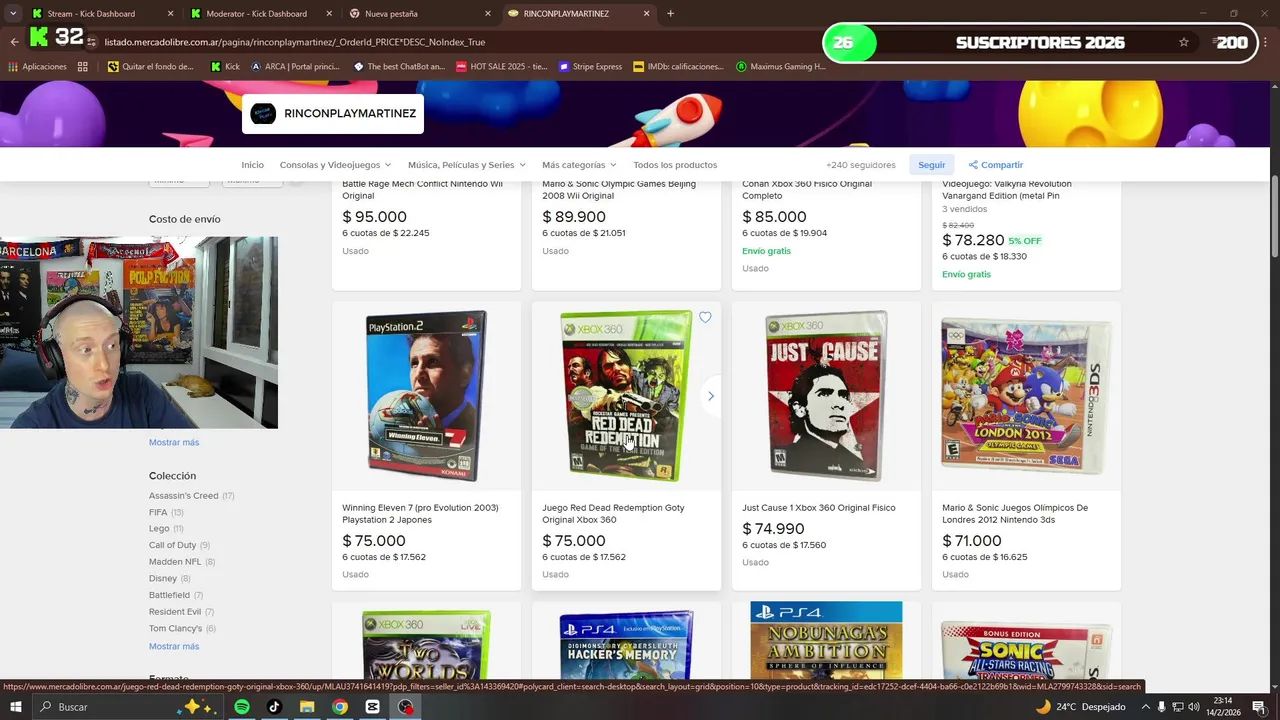Open Spotify from the taskbar
Image resolution: width=1280 pixels, height=720 pixels.
tap(242, 707)
